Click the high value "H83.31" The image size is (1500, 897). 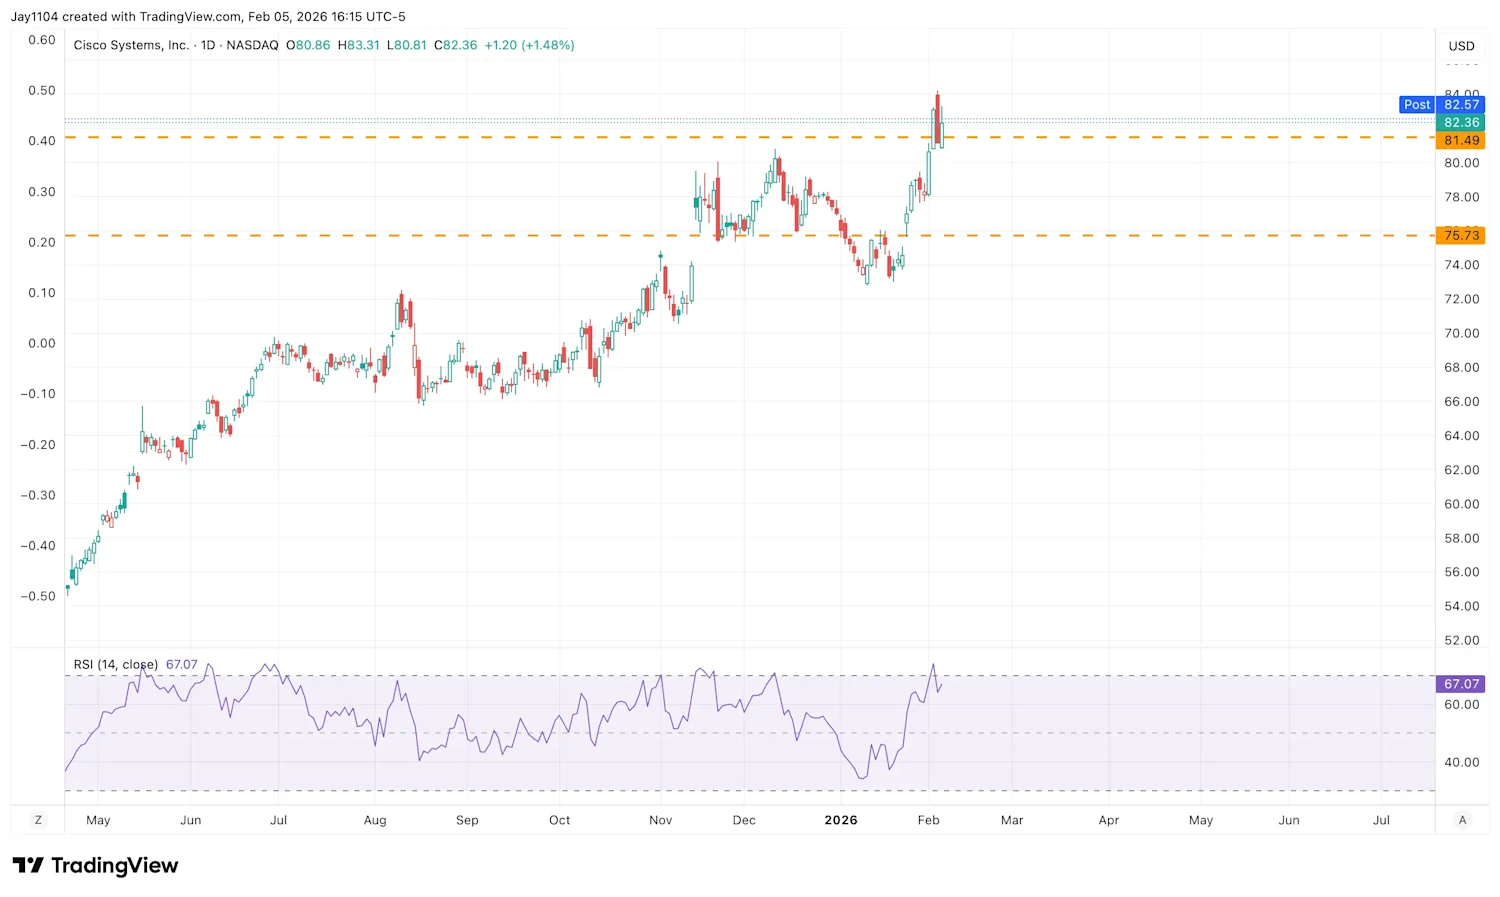(x=359, y=45)
